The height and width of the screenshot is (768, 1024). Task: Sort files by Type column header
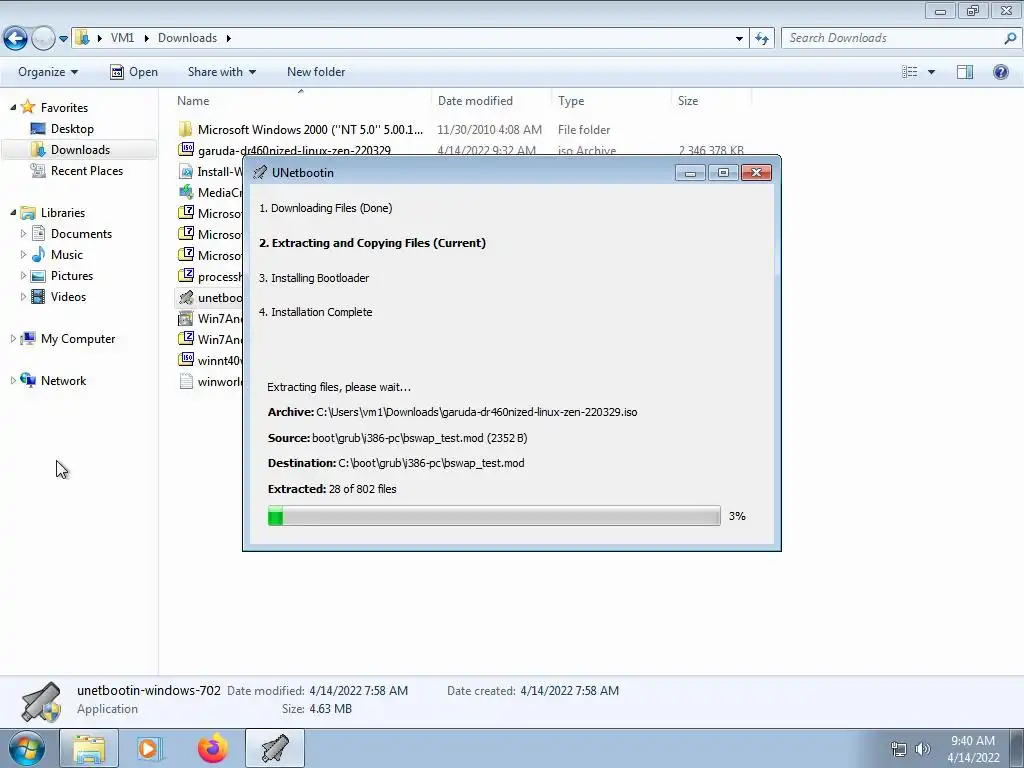click(571, 101)
